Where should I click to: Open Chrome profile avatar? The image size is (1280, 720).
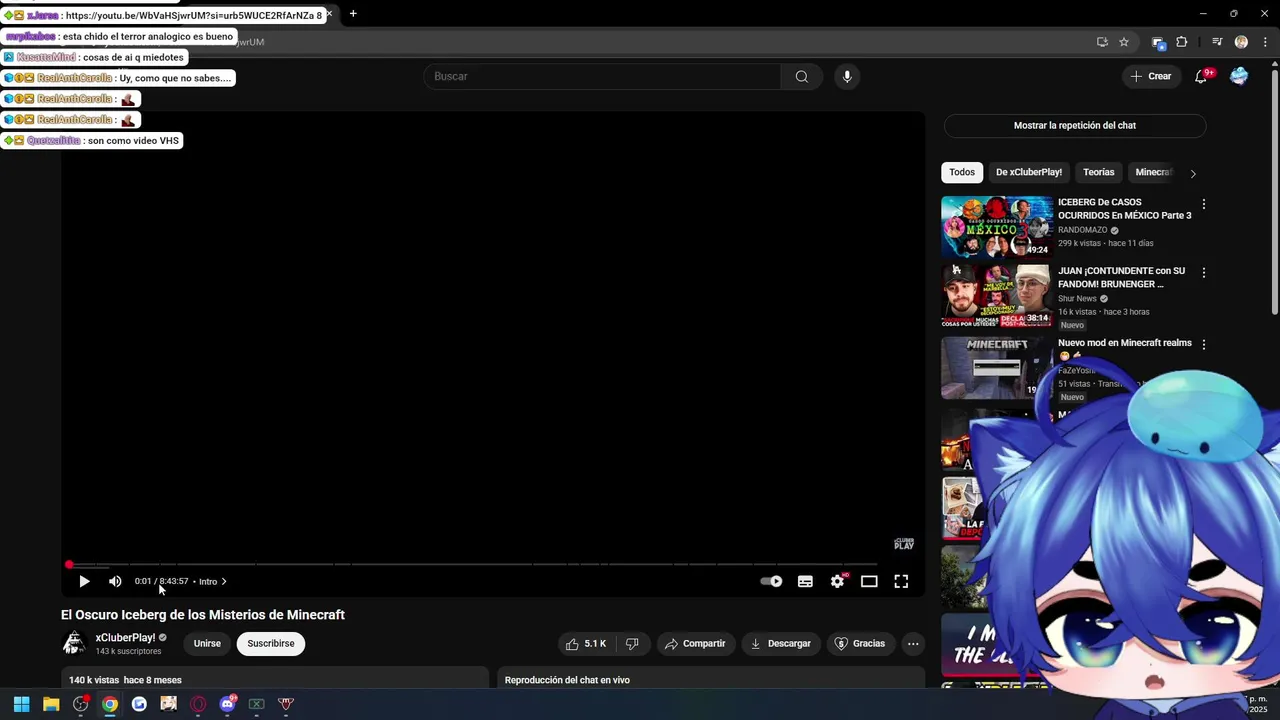click(1241, 42)
